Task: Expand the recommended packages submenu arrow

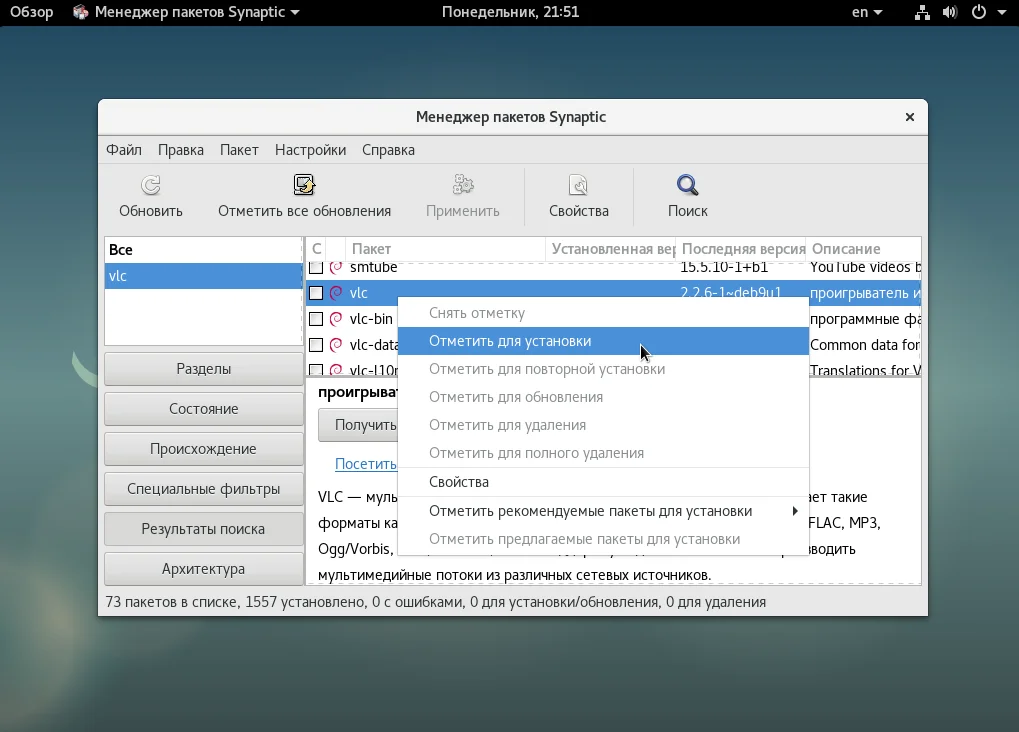Action: pyautogui.click(x=795, y=511)
